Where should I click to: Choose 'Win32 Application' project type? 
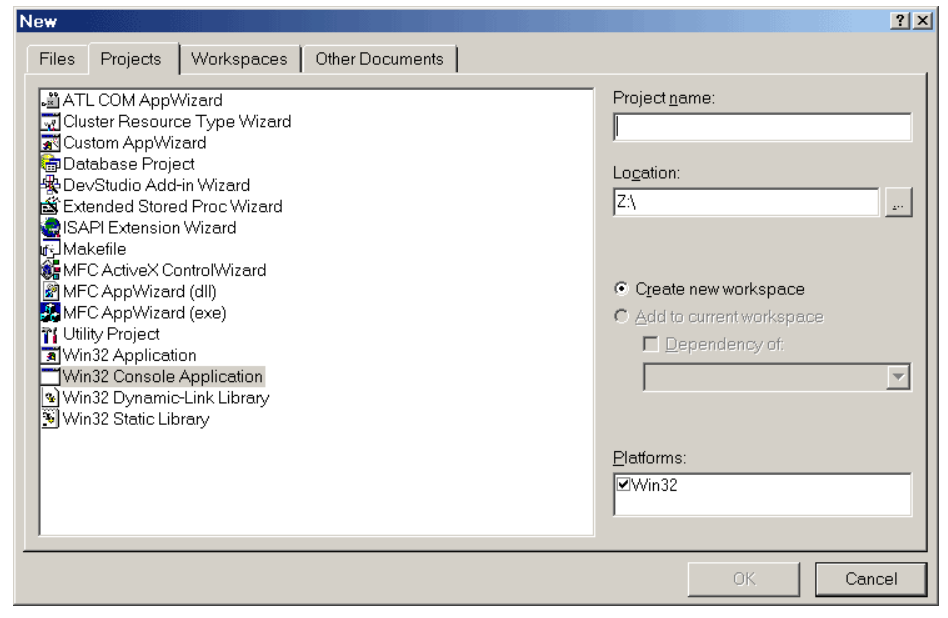(130, 355)
